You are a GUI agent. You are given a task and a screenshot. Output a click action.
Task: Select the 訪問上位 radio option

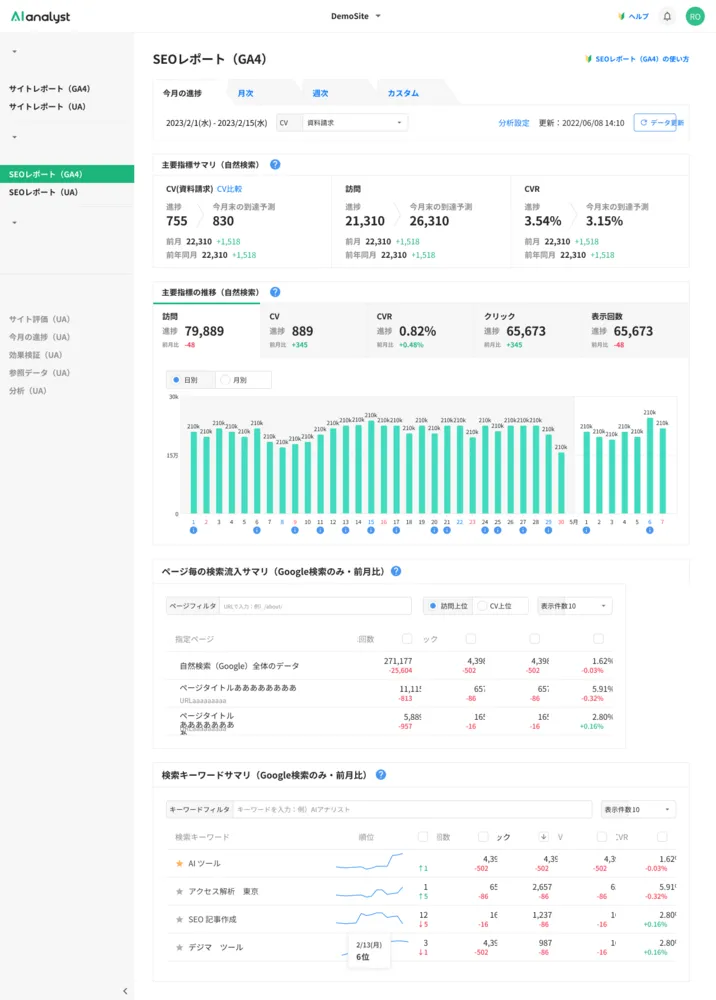[433, 606]
